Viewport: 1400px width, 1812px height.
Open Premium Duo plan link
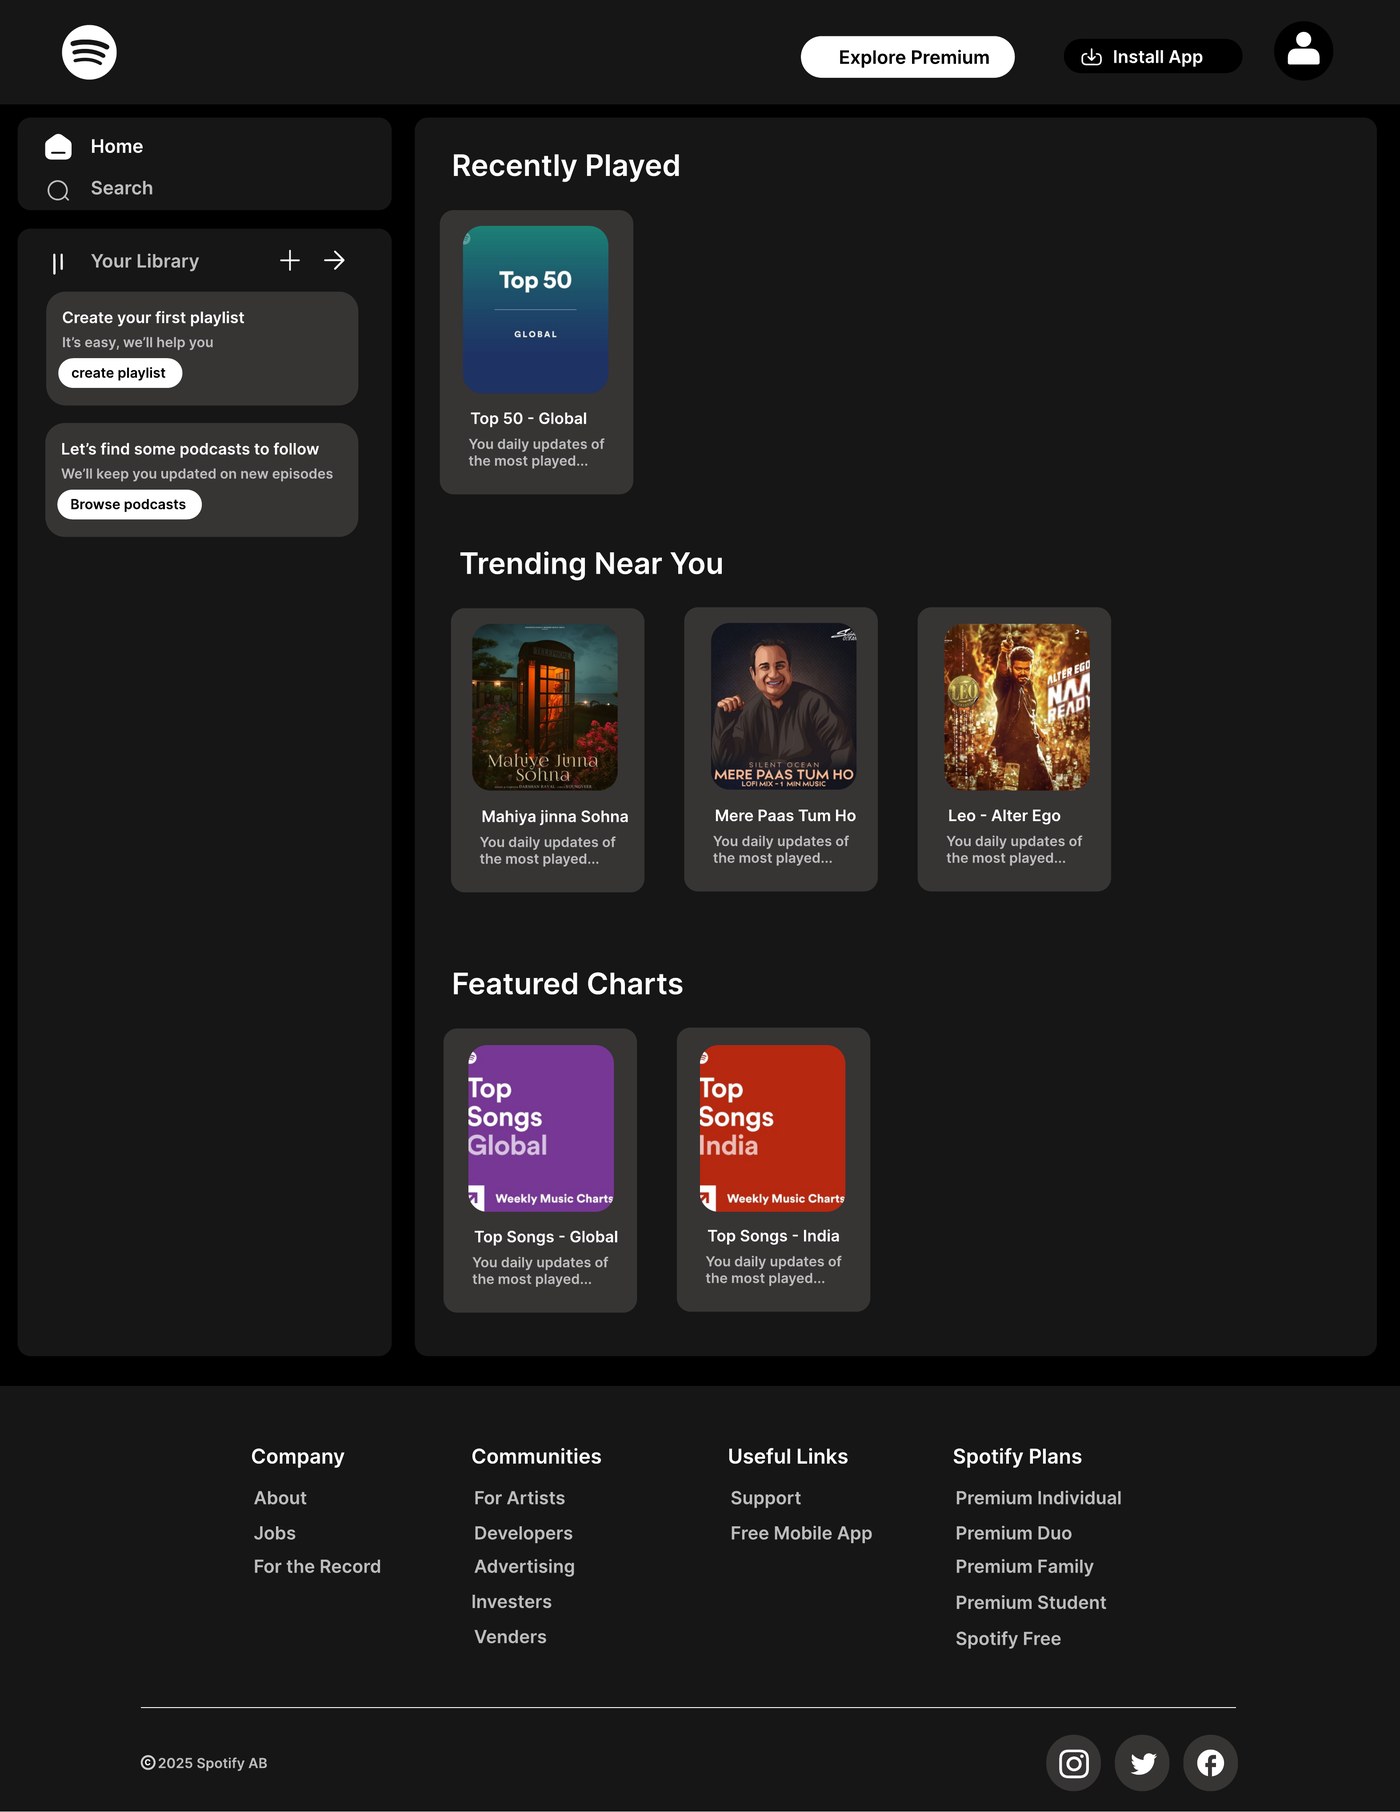click(x=1013, y=1533)
